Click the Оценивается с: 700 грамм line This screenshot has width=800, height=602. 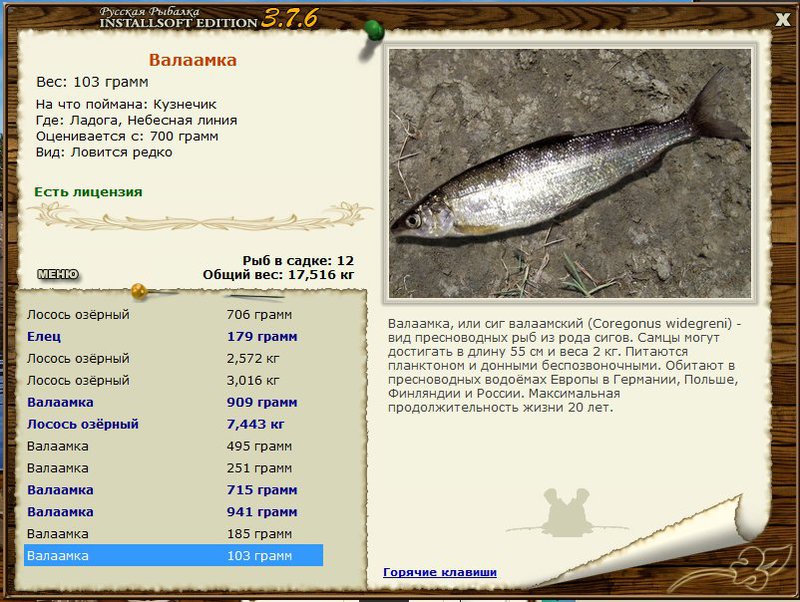click(127, 136)
